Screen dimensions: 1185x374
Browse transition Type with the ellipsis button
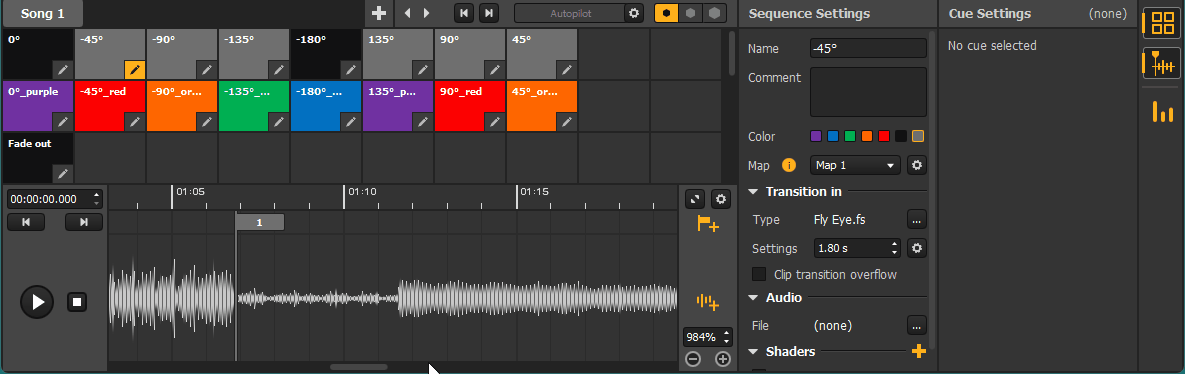[917, 220]
